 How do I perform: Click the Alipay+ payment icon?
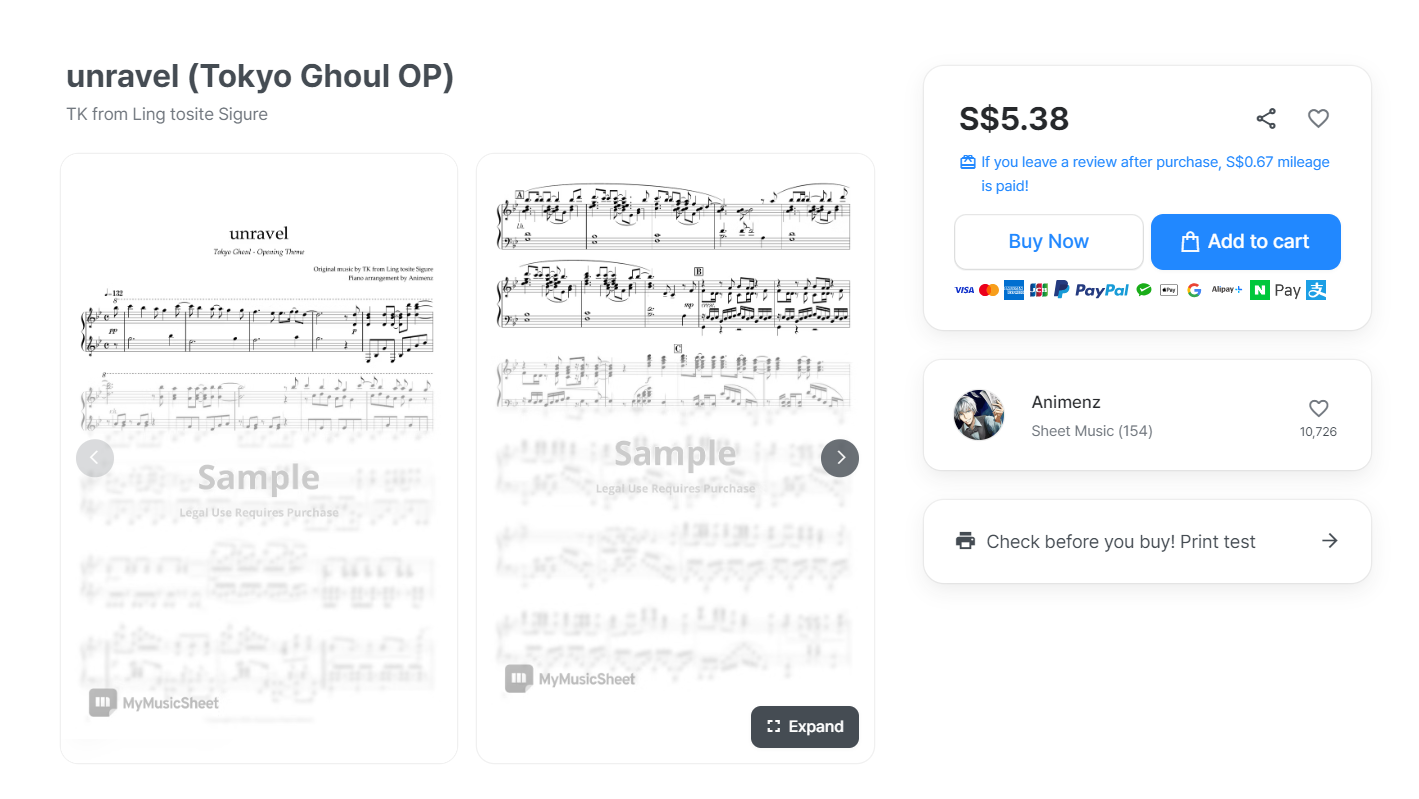[1226, 290]
